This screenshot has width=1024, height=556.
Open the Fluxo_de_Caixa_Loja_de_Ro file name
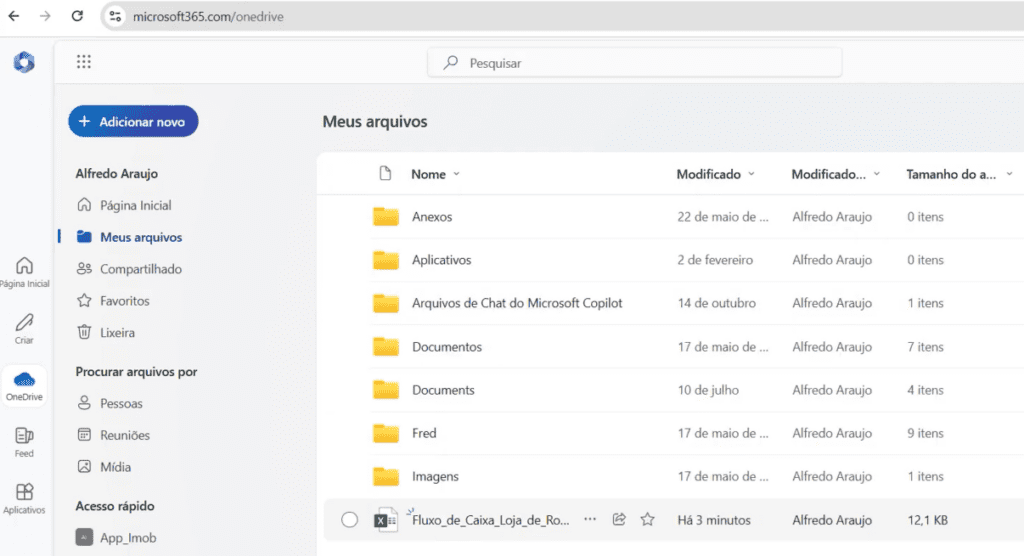tap(490, 520)
